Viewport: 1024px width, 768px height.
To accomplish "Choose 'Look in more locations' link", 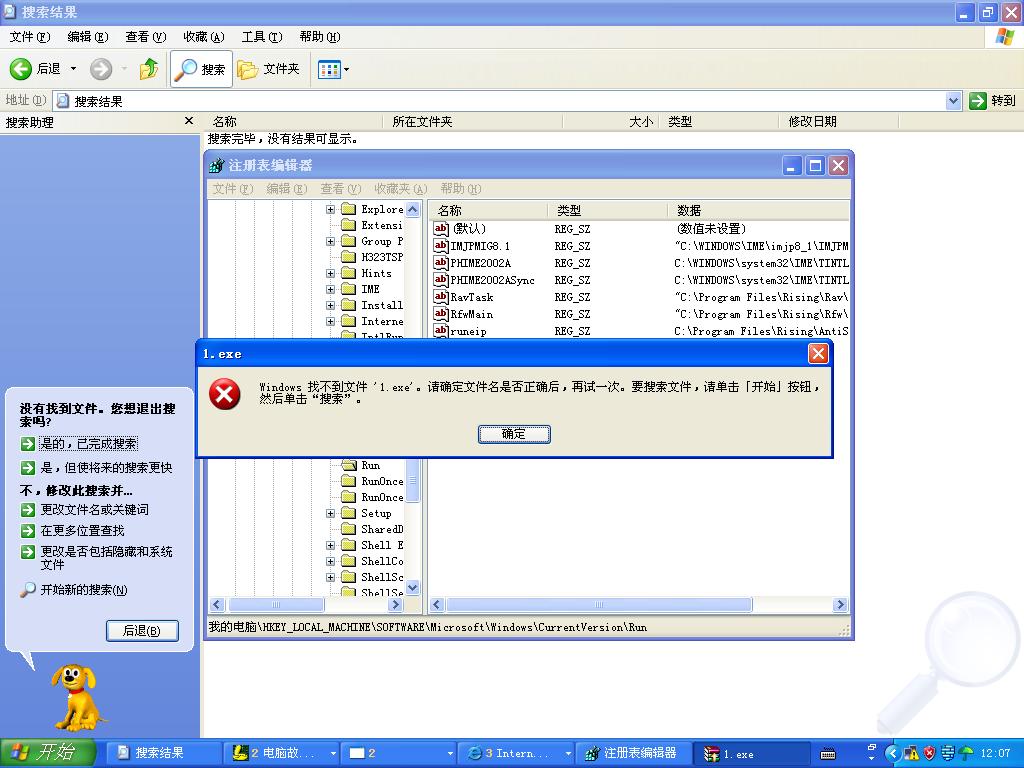I will pyautogui.click(x=82, y=530).
